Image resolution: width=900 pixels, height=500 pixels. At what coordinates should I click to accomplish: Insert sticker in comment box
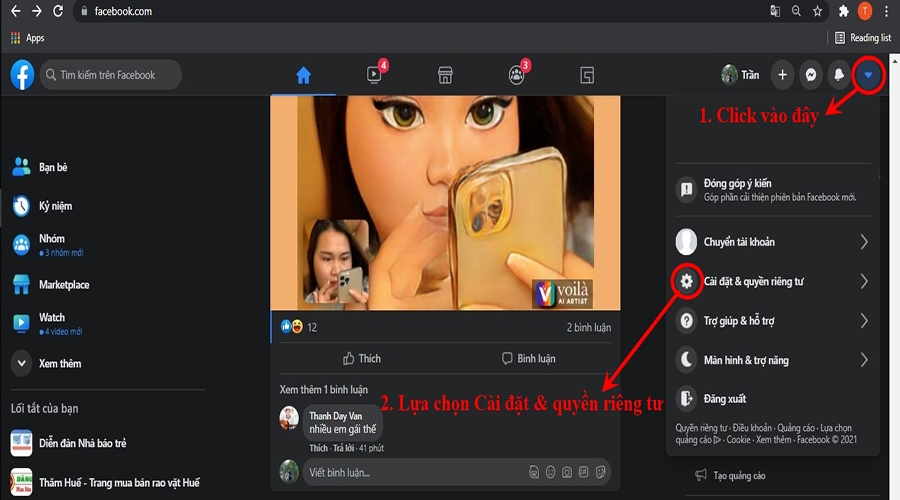600,472
